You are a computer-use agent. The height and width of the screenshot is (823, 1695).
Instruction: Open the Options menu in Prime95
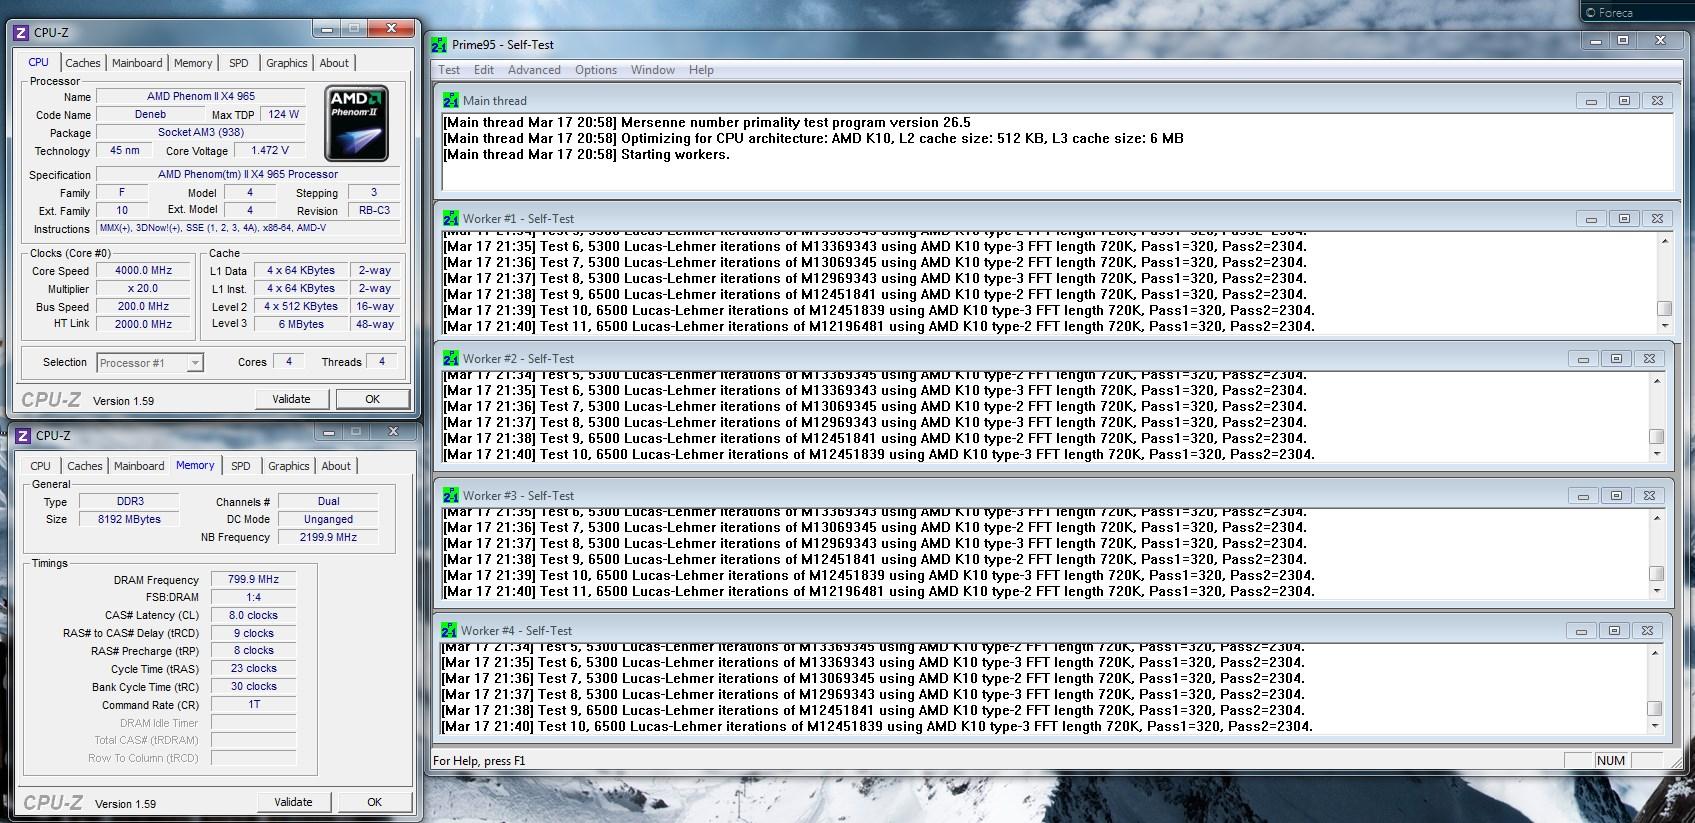pos(596,70)
